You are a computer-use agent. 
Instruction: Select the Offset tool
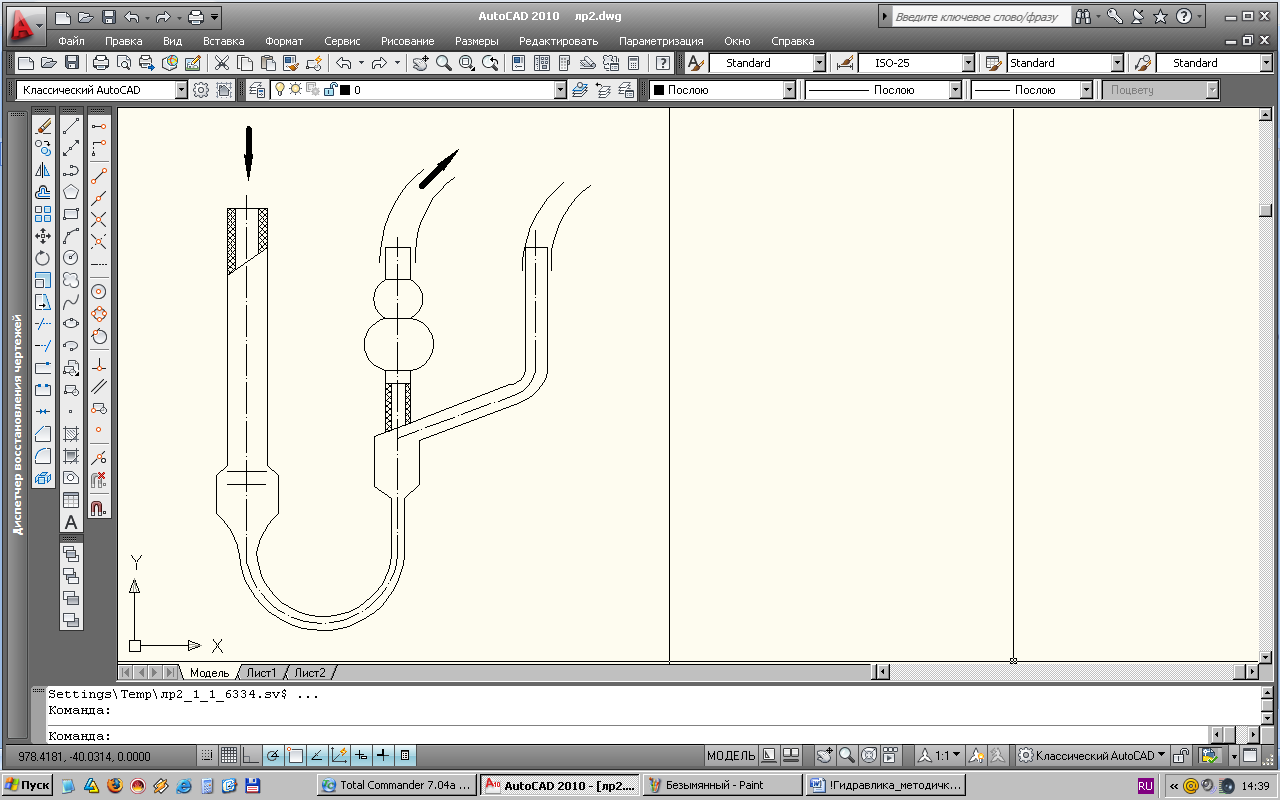[43, 192]
